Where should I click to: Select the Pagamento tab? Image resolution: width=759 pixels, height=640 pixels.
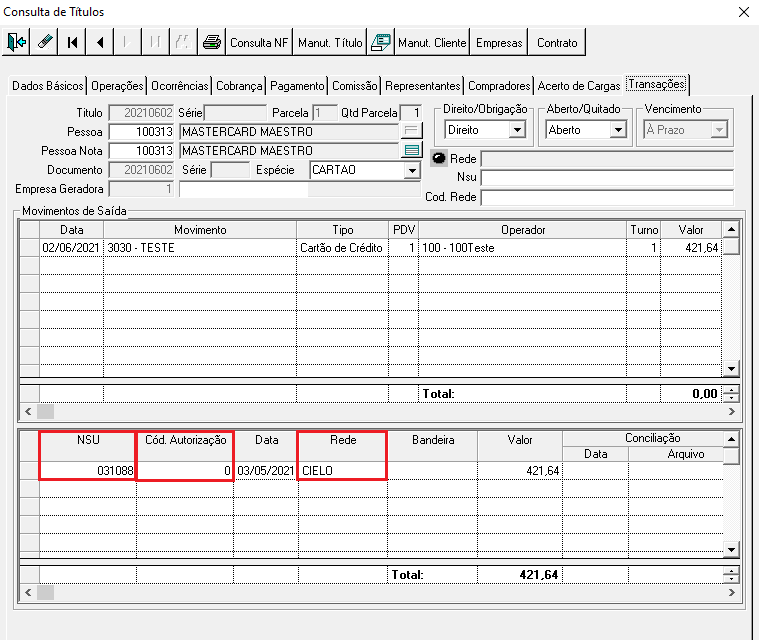coord(297,86)
